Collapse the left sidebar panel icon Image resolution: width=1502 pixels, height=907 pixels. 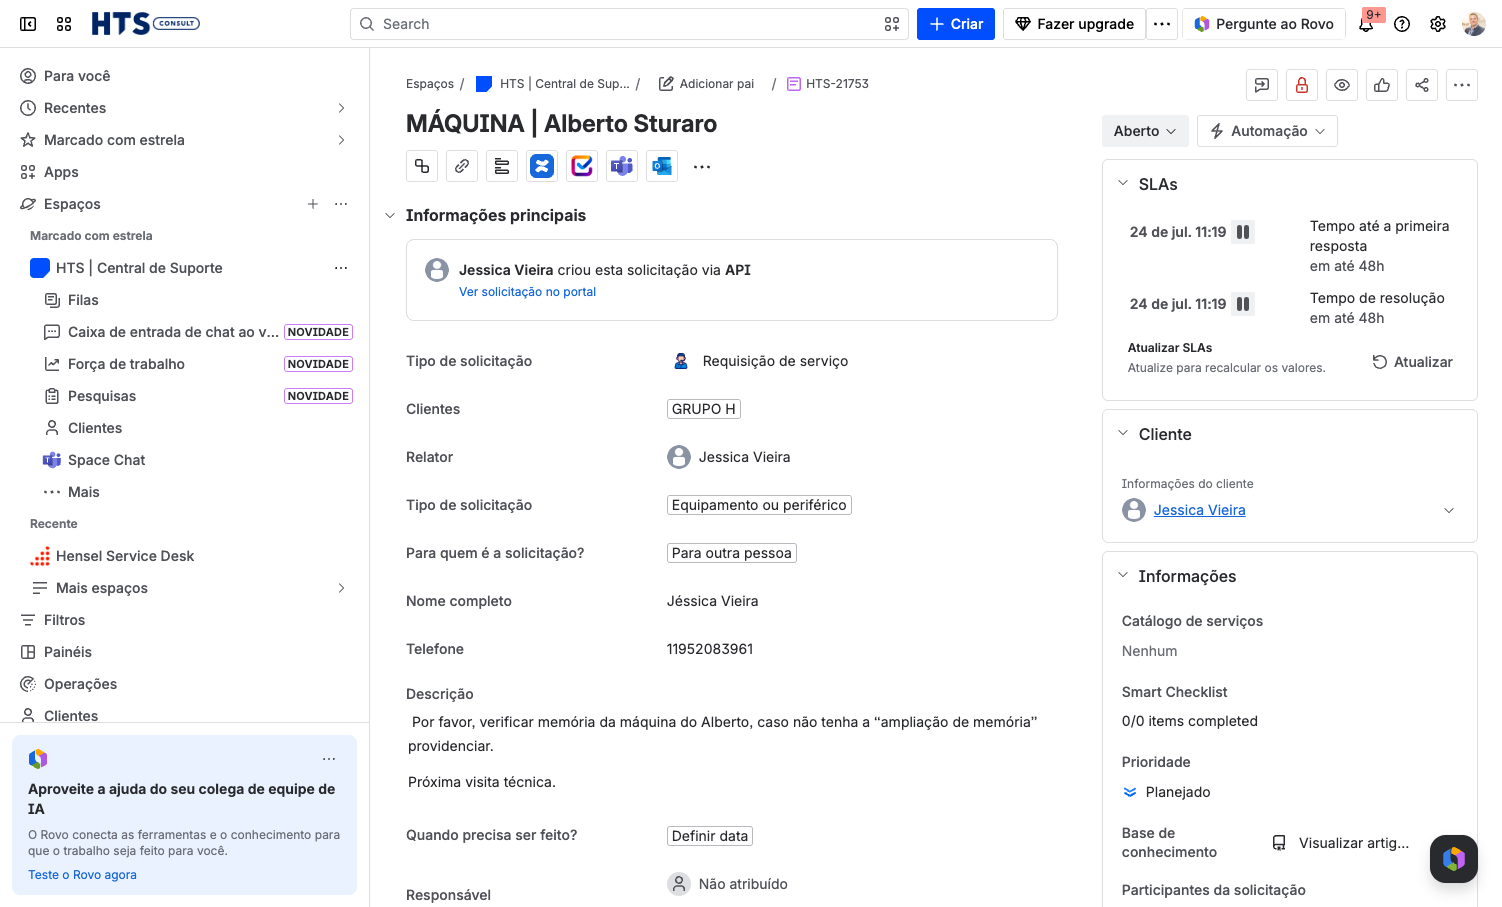28,24
